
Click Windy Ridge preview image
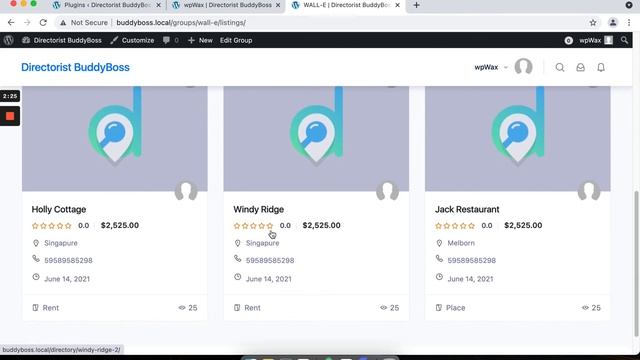tap(316, 139)
